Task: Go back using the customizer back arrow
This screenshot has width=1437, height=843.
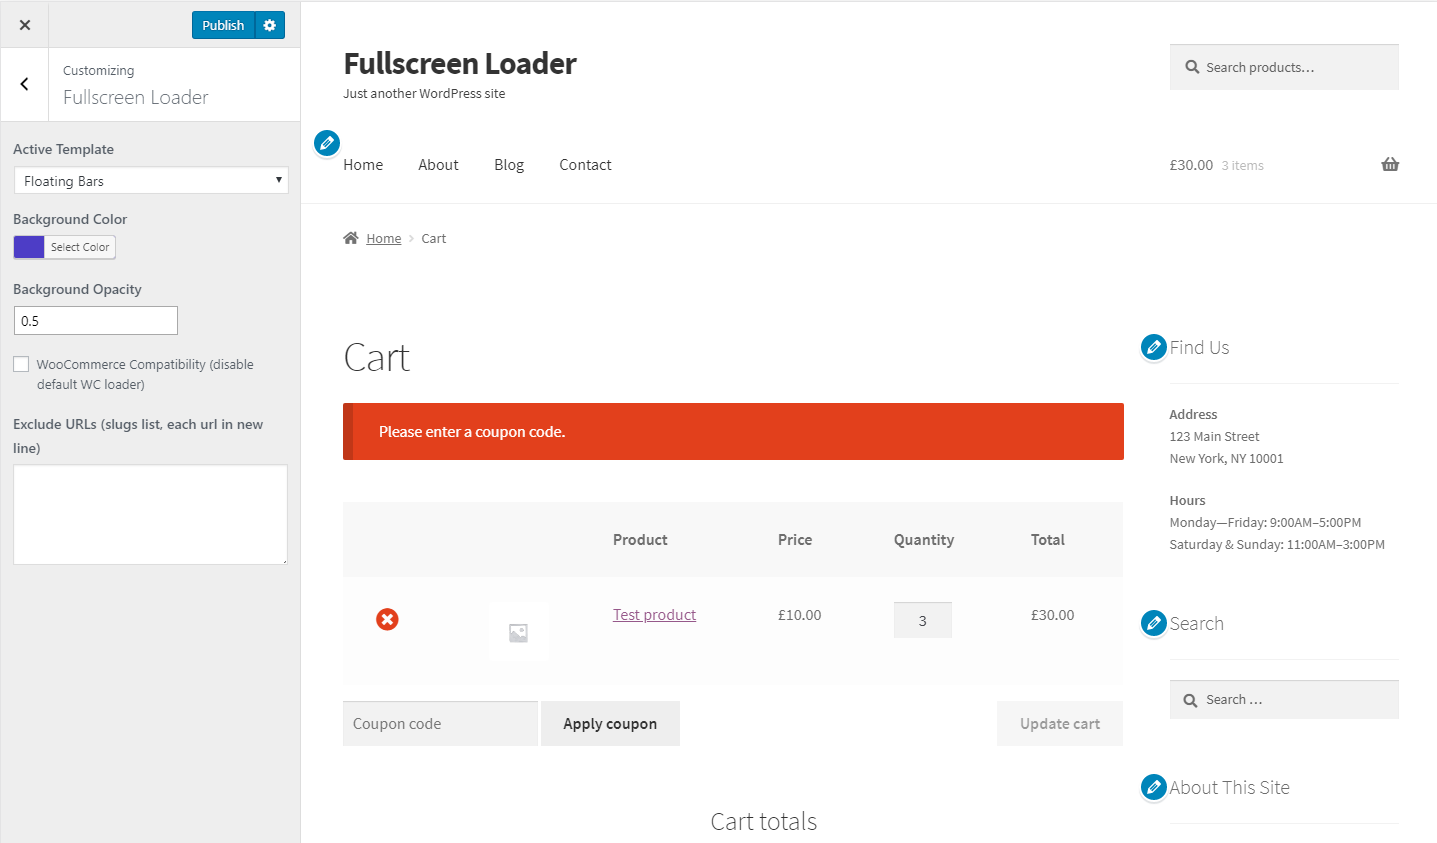Action: tap(24, 85)
